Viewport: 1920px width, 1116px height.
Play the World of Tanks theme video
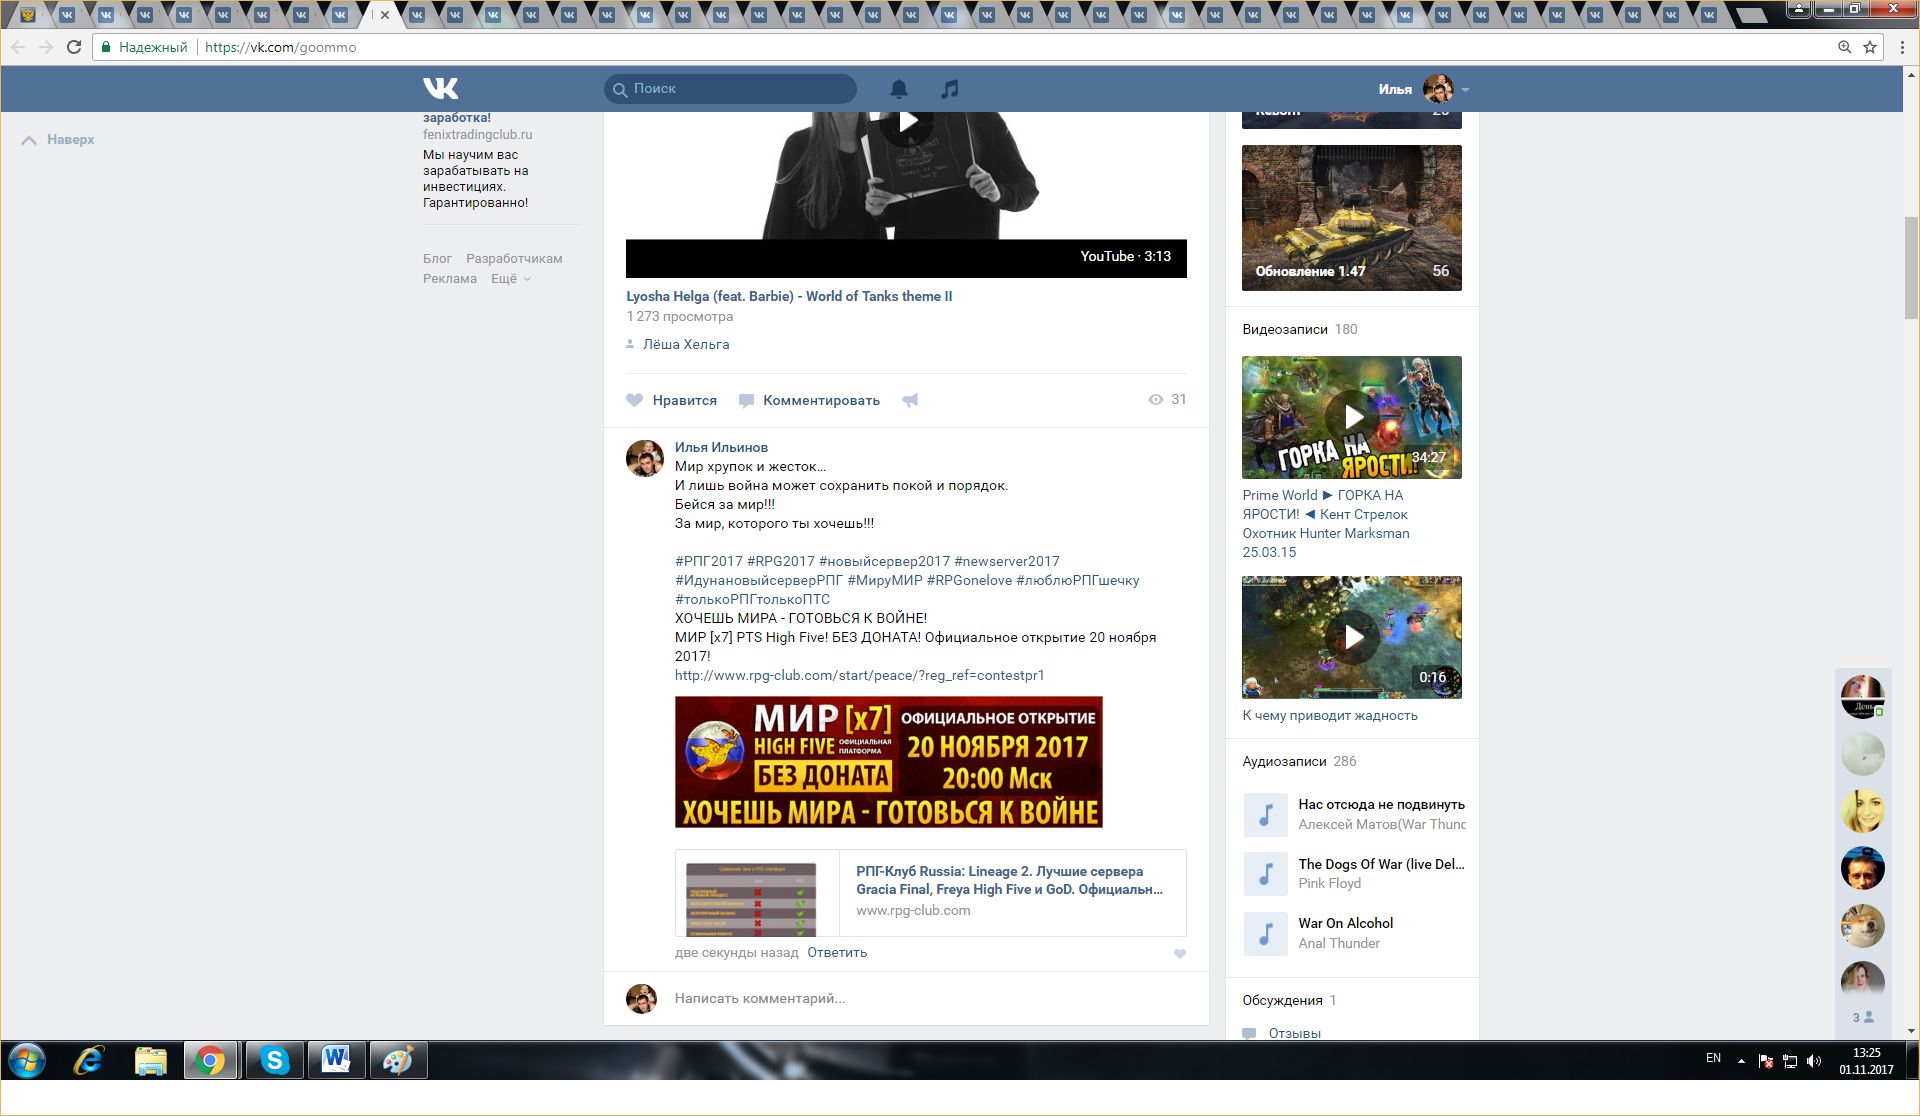pos(907,122)
